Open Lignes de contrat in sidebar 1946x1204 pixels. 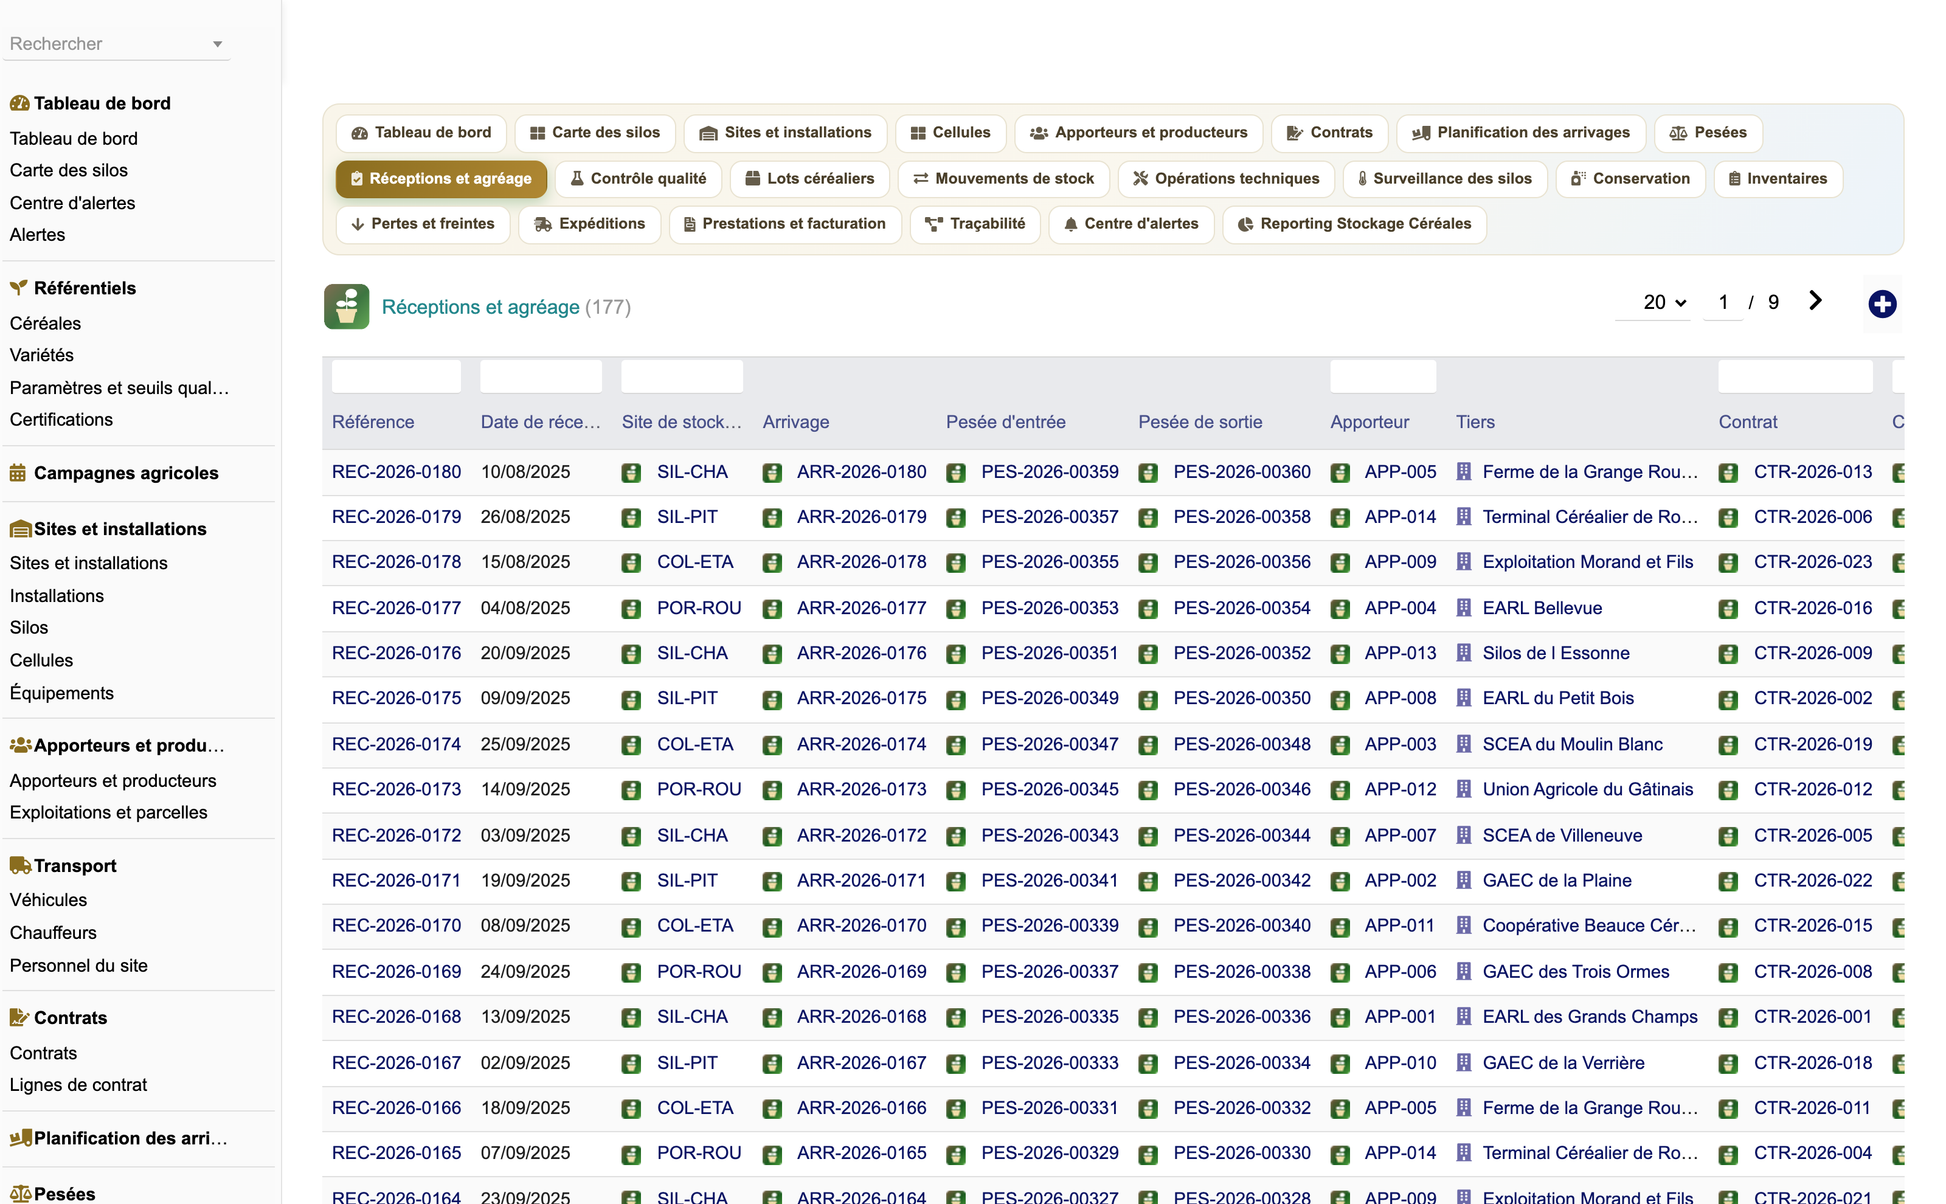tap(78, 1085)
